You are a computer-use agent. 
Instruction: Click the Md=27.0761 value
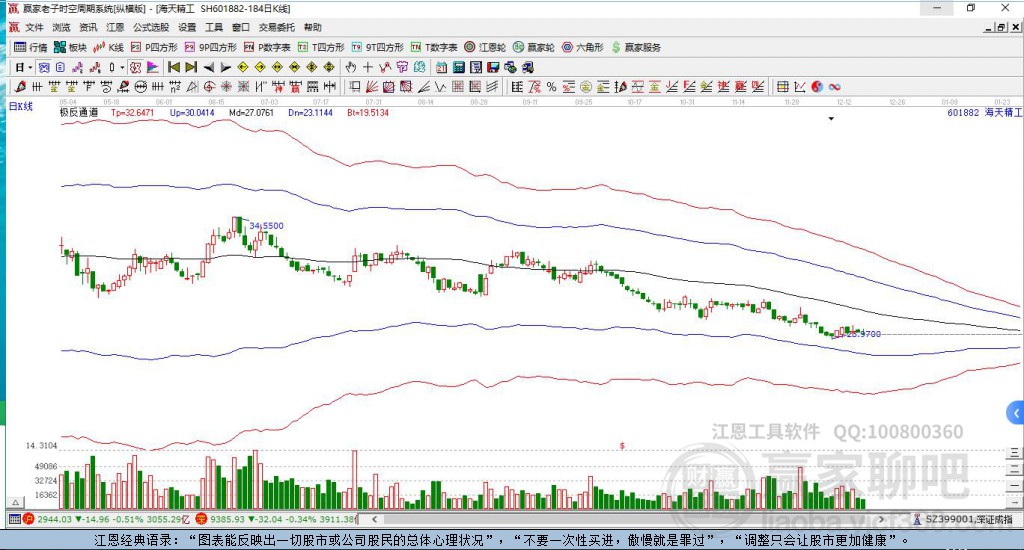(x=251, y=113)
